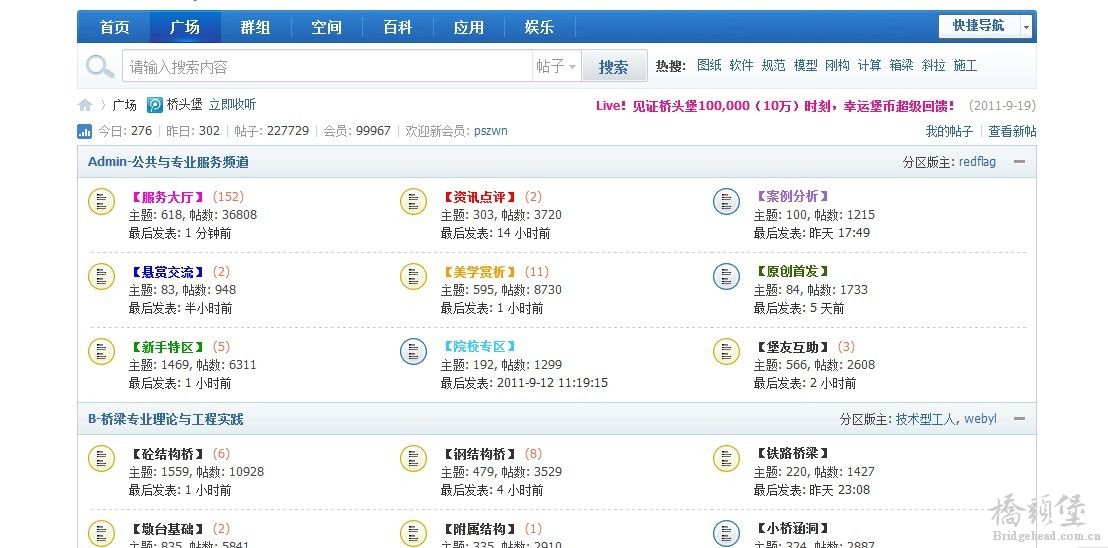This screenshot has height=548, width=1108.
Task: Click the forum icon beside 悬赏交流
Action: 101,276
